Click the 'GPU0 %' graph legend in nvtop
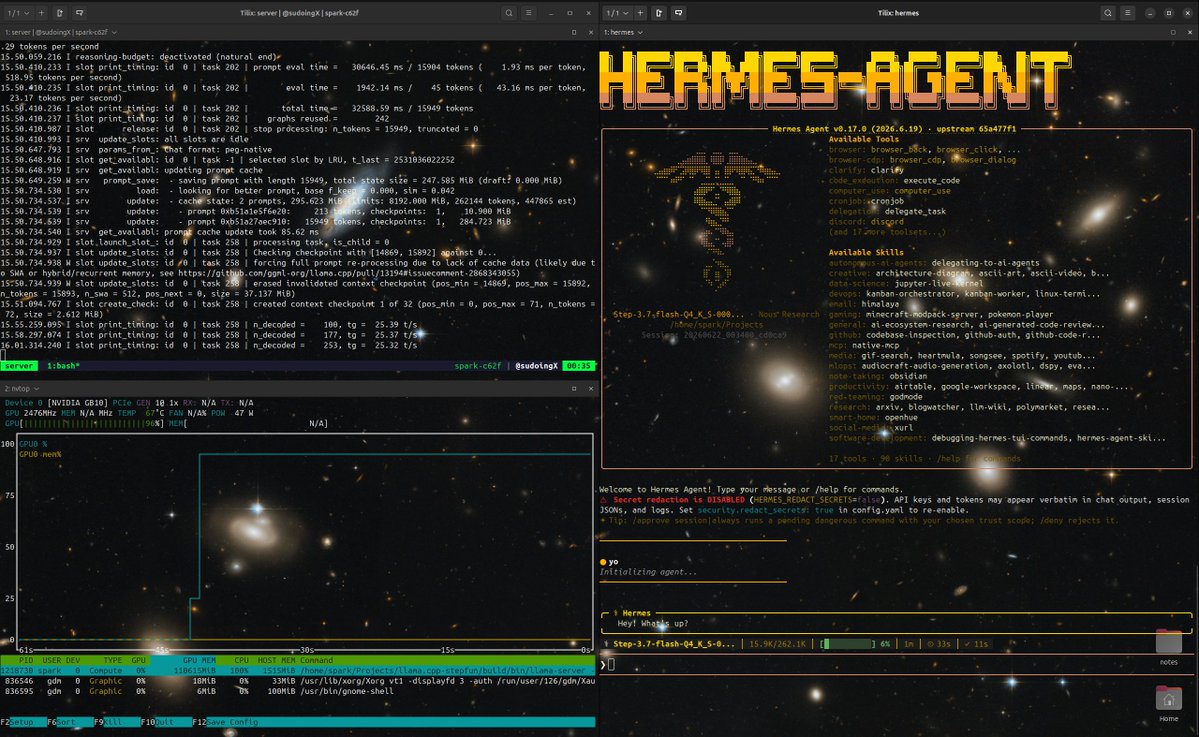 [x=33, y=443]
